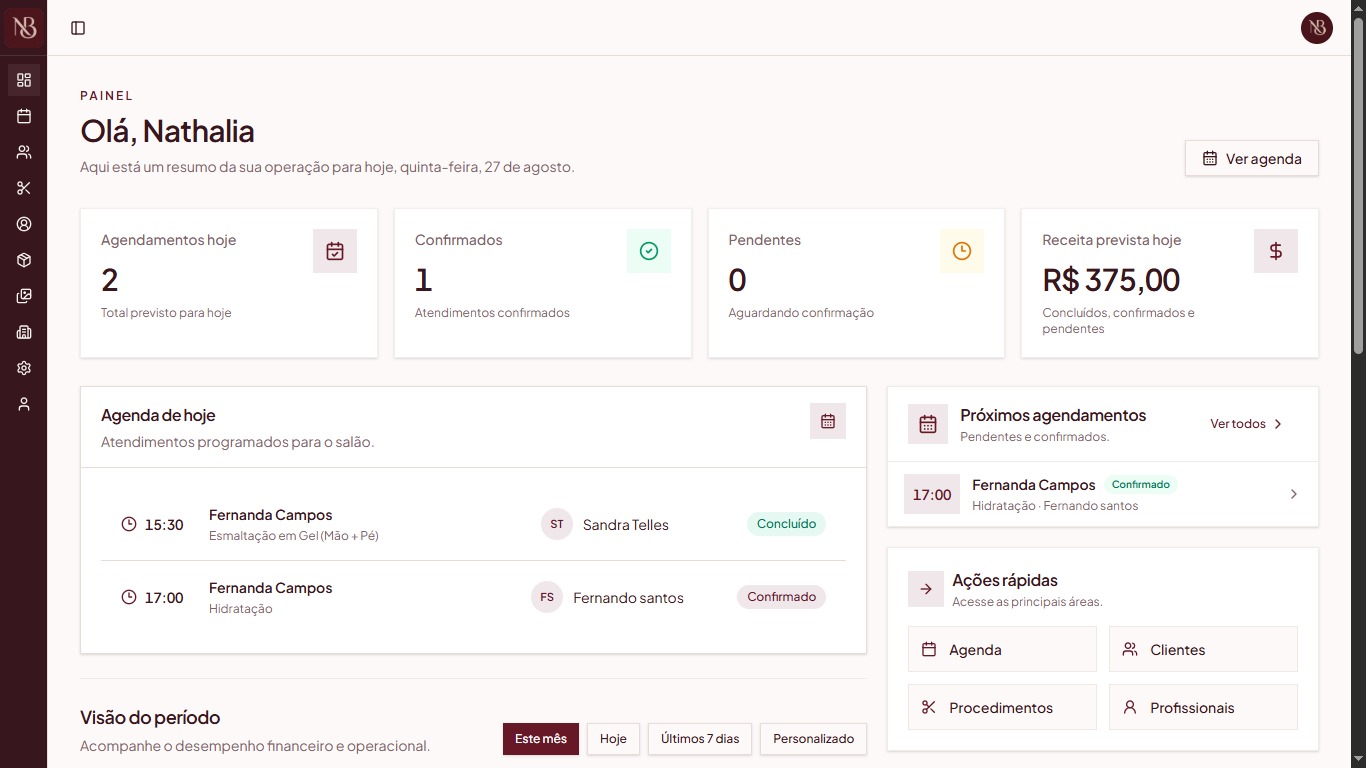Select the Hoje period filter
The image size is (1366, 768).
tap(613, 739)
